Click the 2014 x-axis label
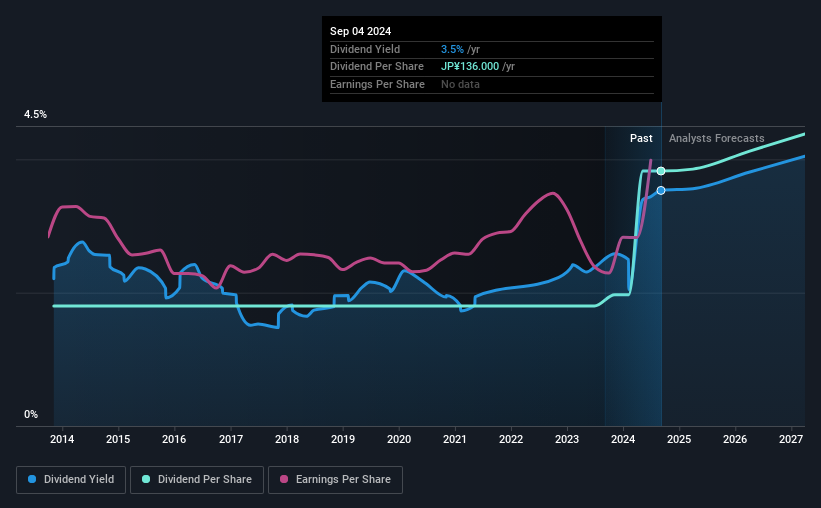Screen dimensions: 821x508 coord(62,439)
